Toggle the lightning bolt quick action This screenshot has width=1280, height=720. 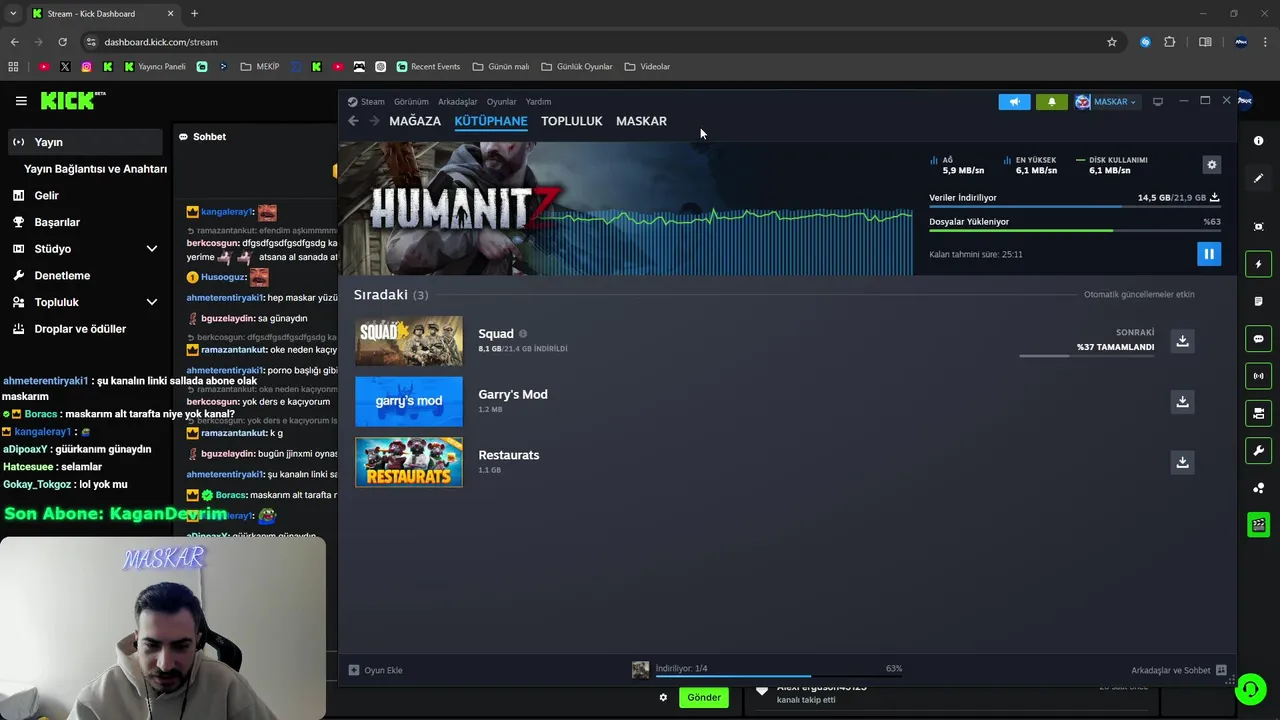tap(1259, 264)
